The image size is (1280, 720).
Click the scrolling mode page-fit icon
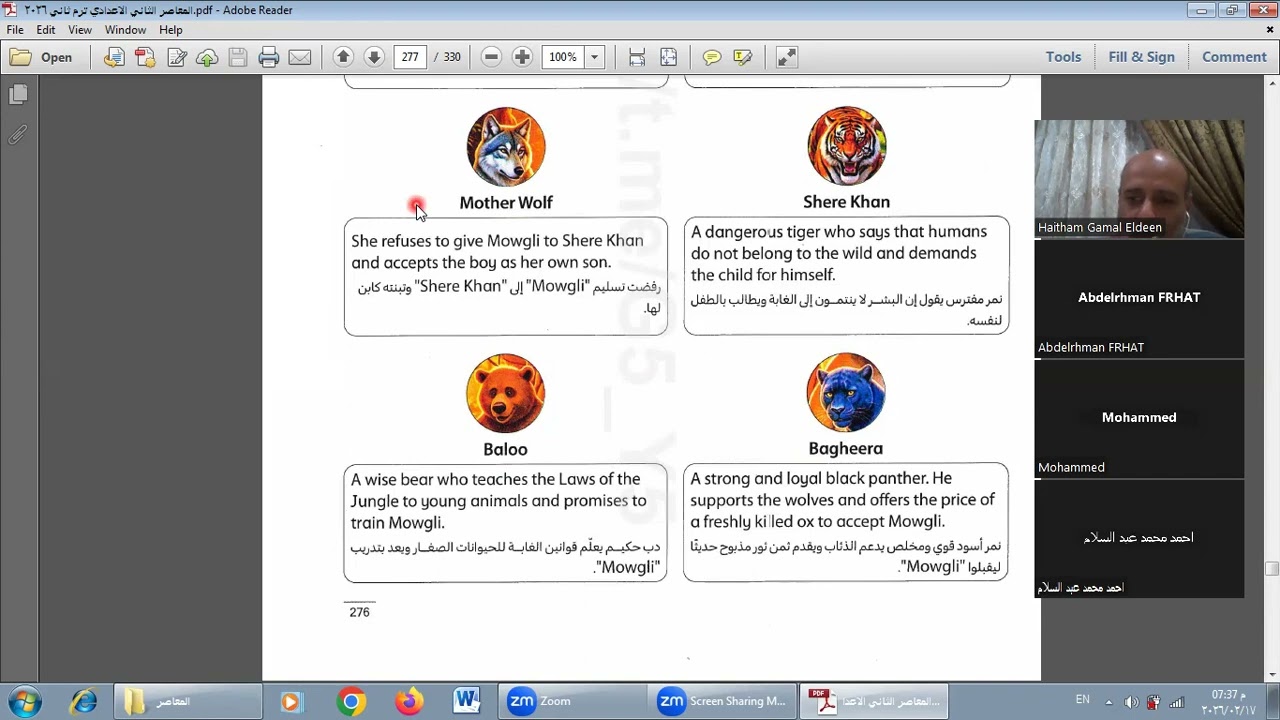click(x=637, y=57)
